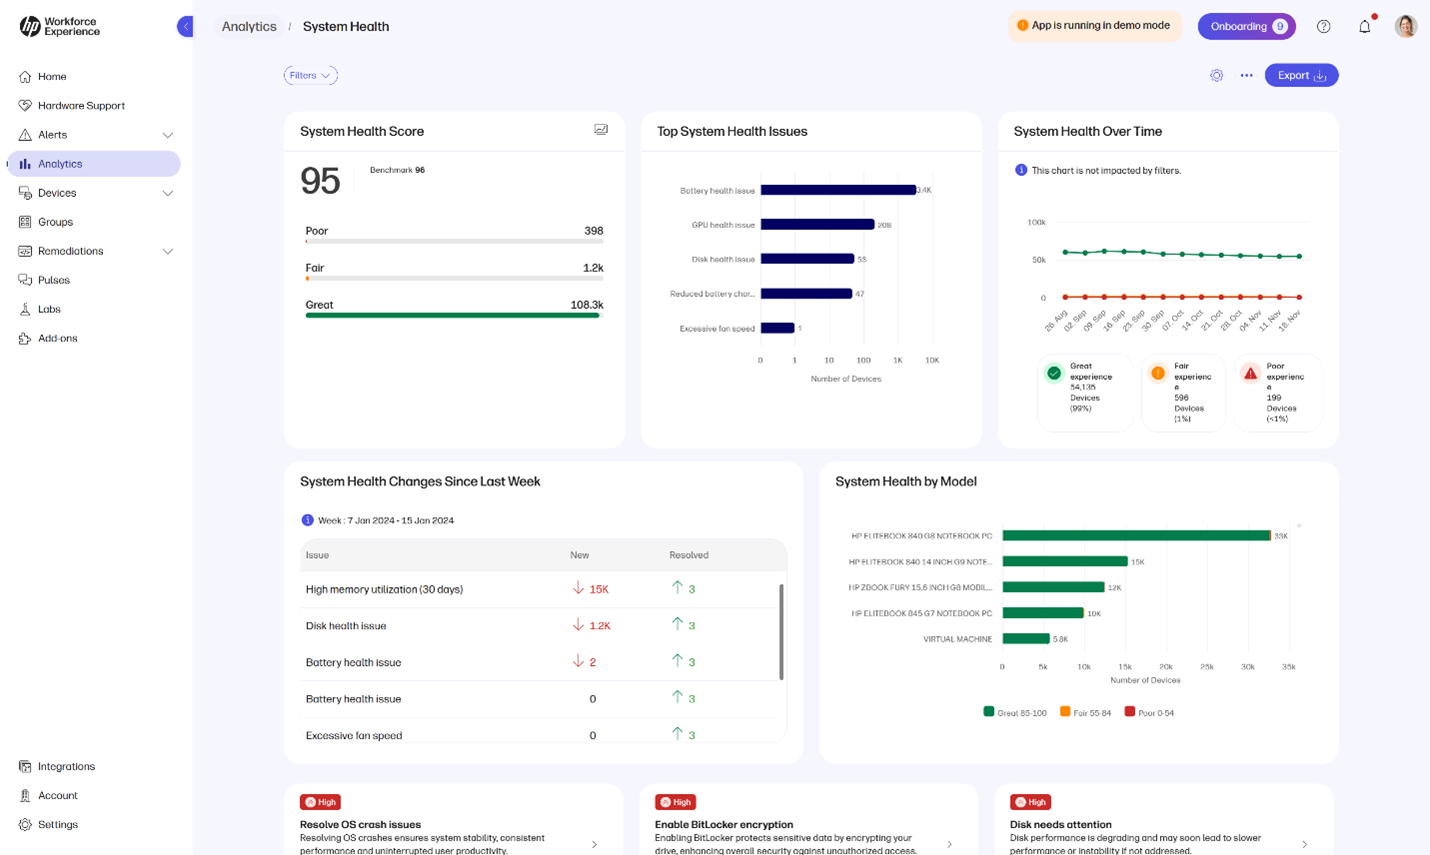The height and width of the screenshot is (855, 1430).
Task: Click the System Health Score chart icon
Action: pyautogui.click(x=601, y=130)
